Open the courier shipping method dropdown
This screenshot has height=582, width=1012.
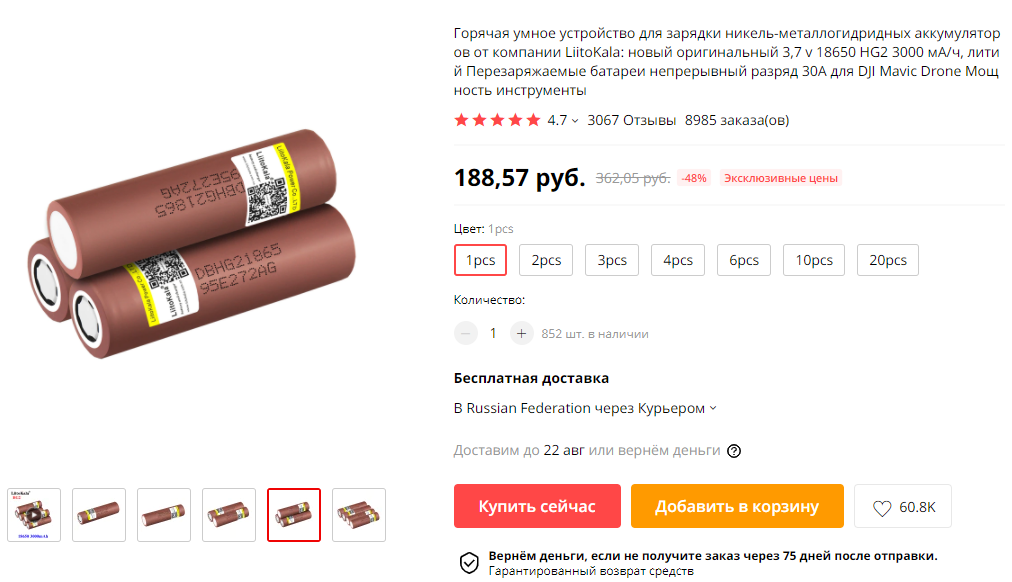point(585,408)
